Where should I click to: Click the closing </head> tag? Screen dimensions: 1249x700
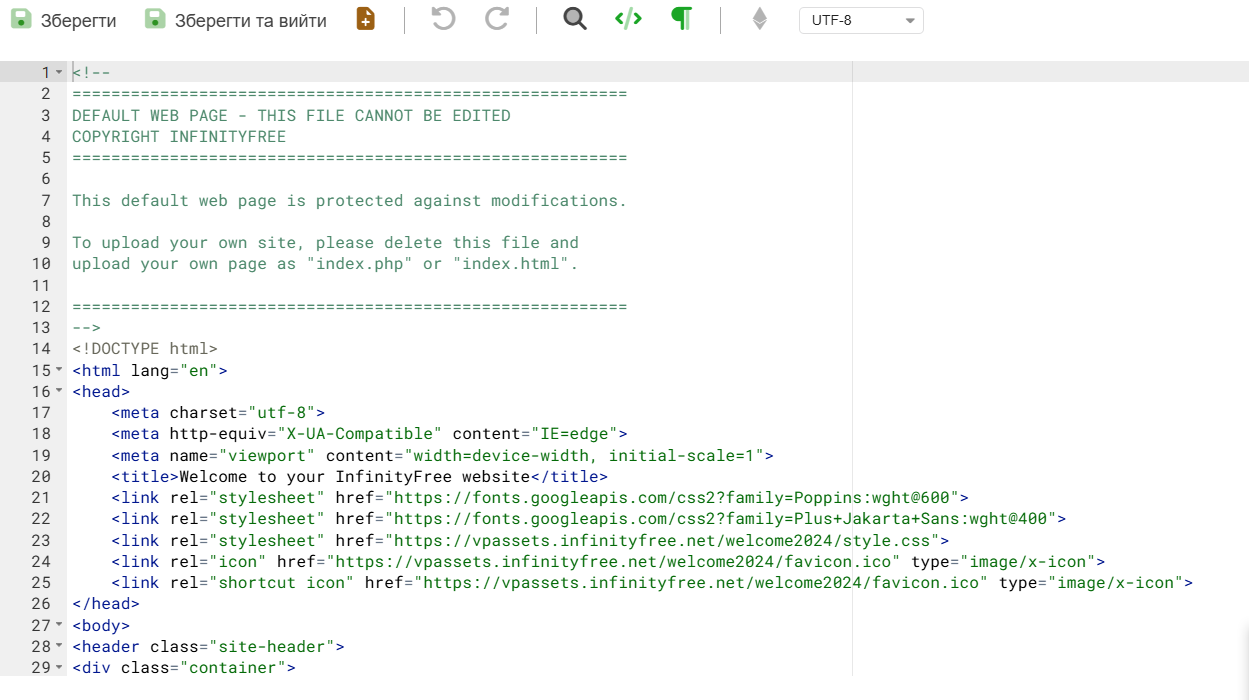(106, 604)
